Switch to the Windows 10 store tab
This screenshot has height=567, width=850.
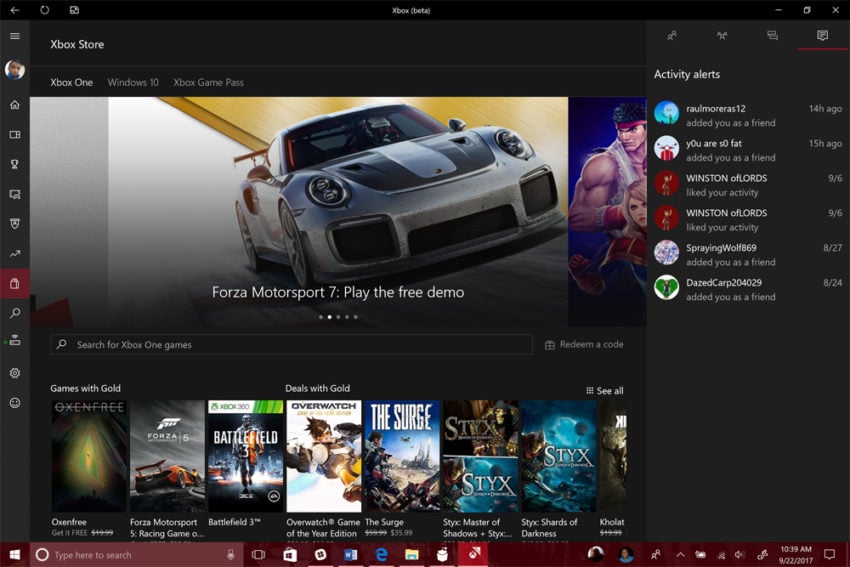(133, 83)
